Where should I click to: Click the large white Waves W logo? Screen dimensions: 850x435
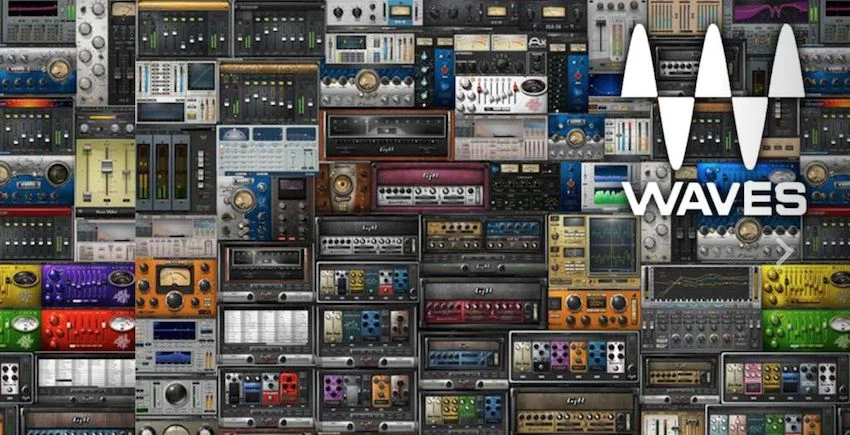pos(713,97)
